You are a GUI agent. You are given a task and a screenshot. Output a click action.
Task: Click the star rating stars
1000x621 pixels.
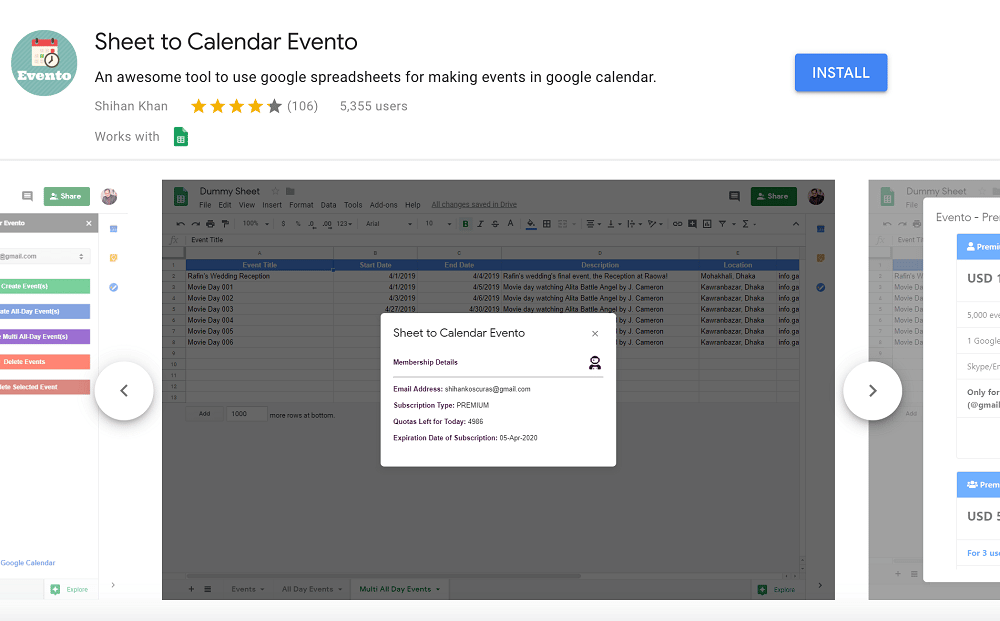pyautogui.click(x=236, y=106)
